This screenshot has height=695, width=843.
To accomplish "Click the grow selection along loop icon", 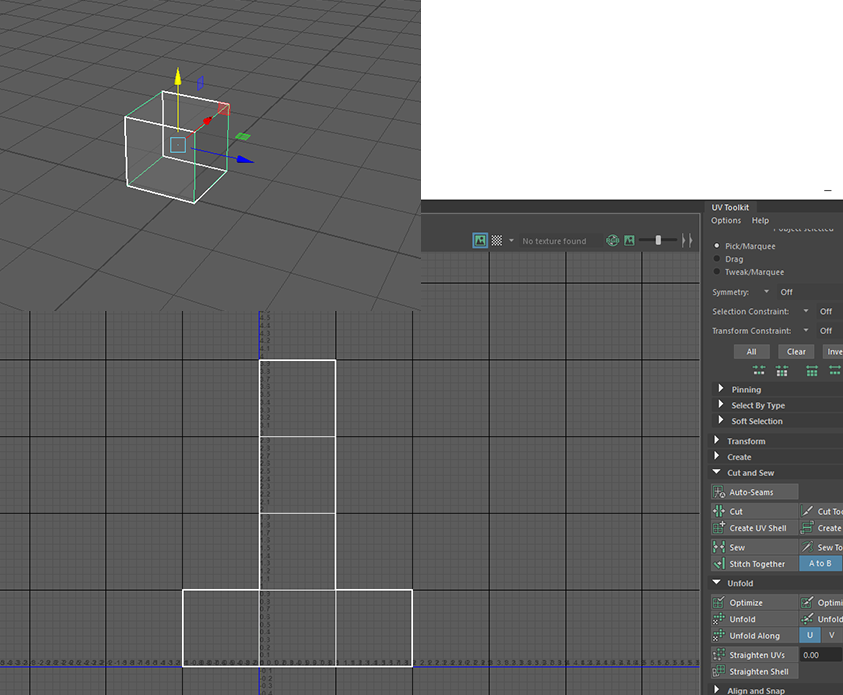I will (x=835, y=370).
